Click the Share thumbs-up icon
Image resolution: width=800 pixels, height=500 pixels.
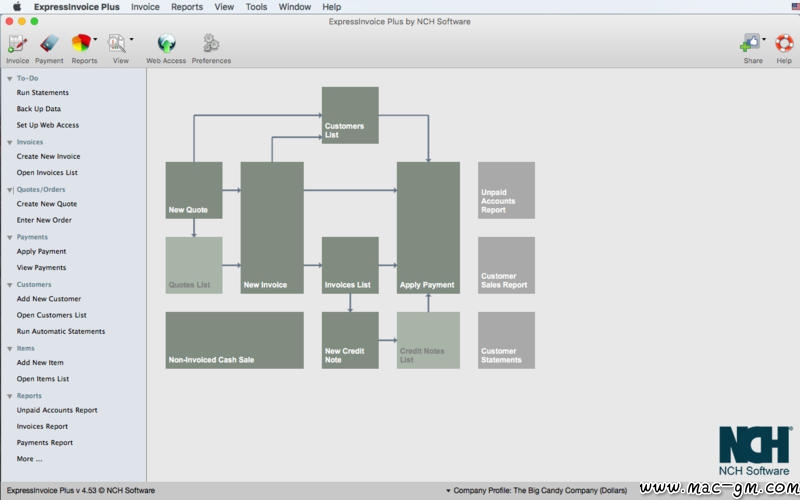[750, 44]
